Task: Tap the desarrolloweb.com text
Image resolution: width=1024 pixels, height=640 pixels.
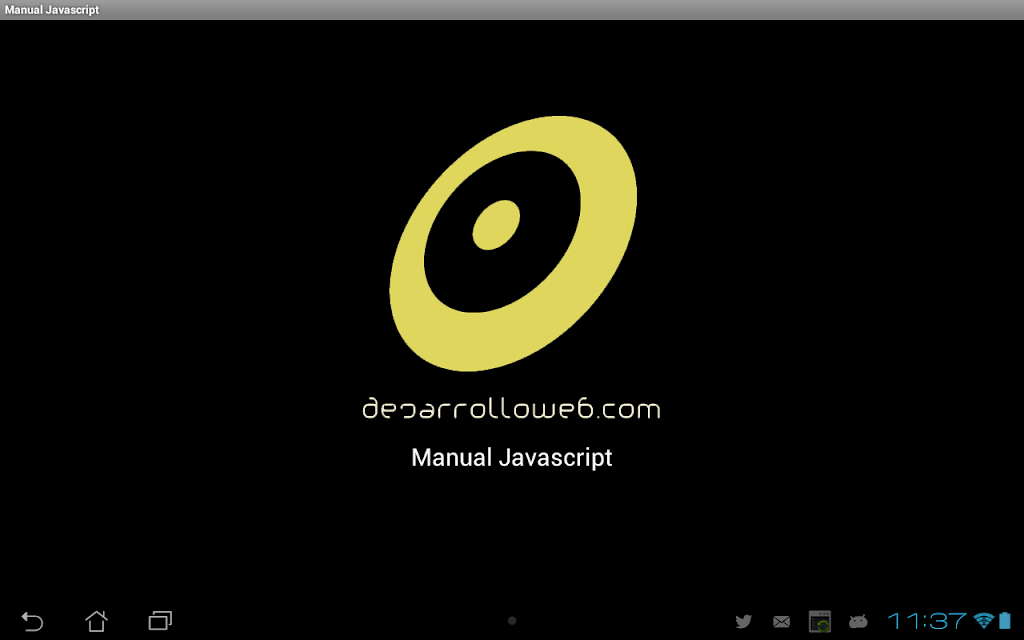Action: [511, 408]
